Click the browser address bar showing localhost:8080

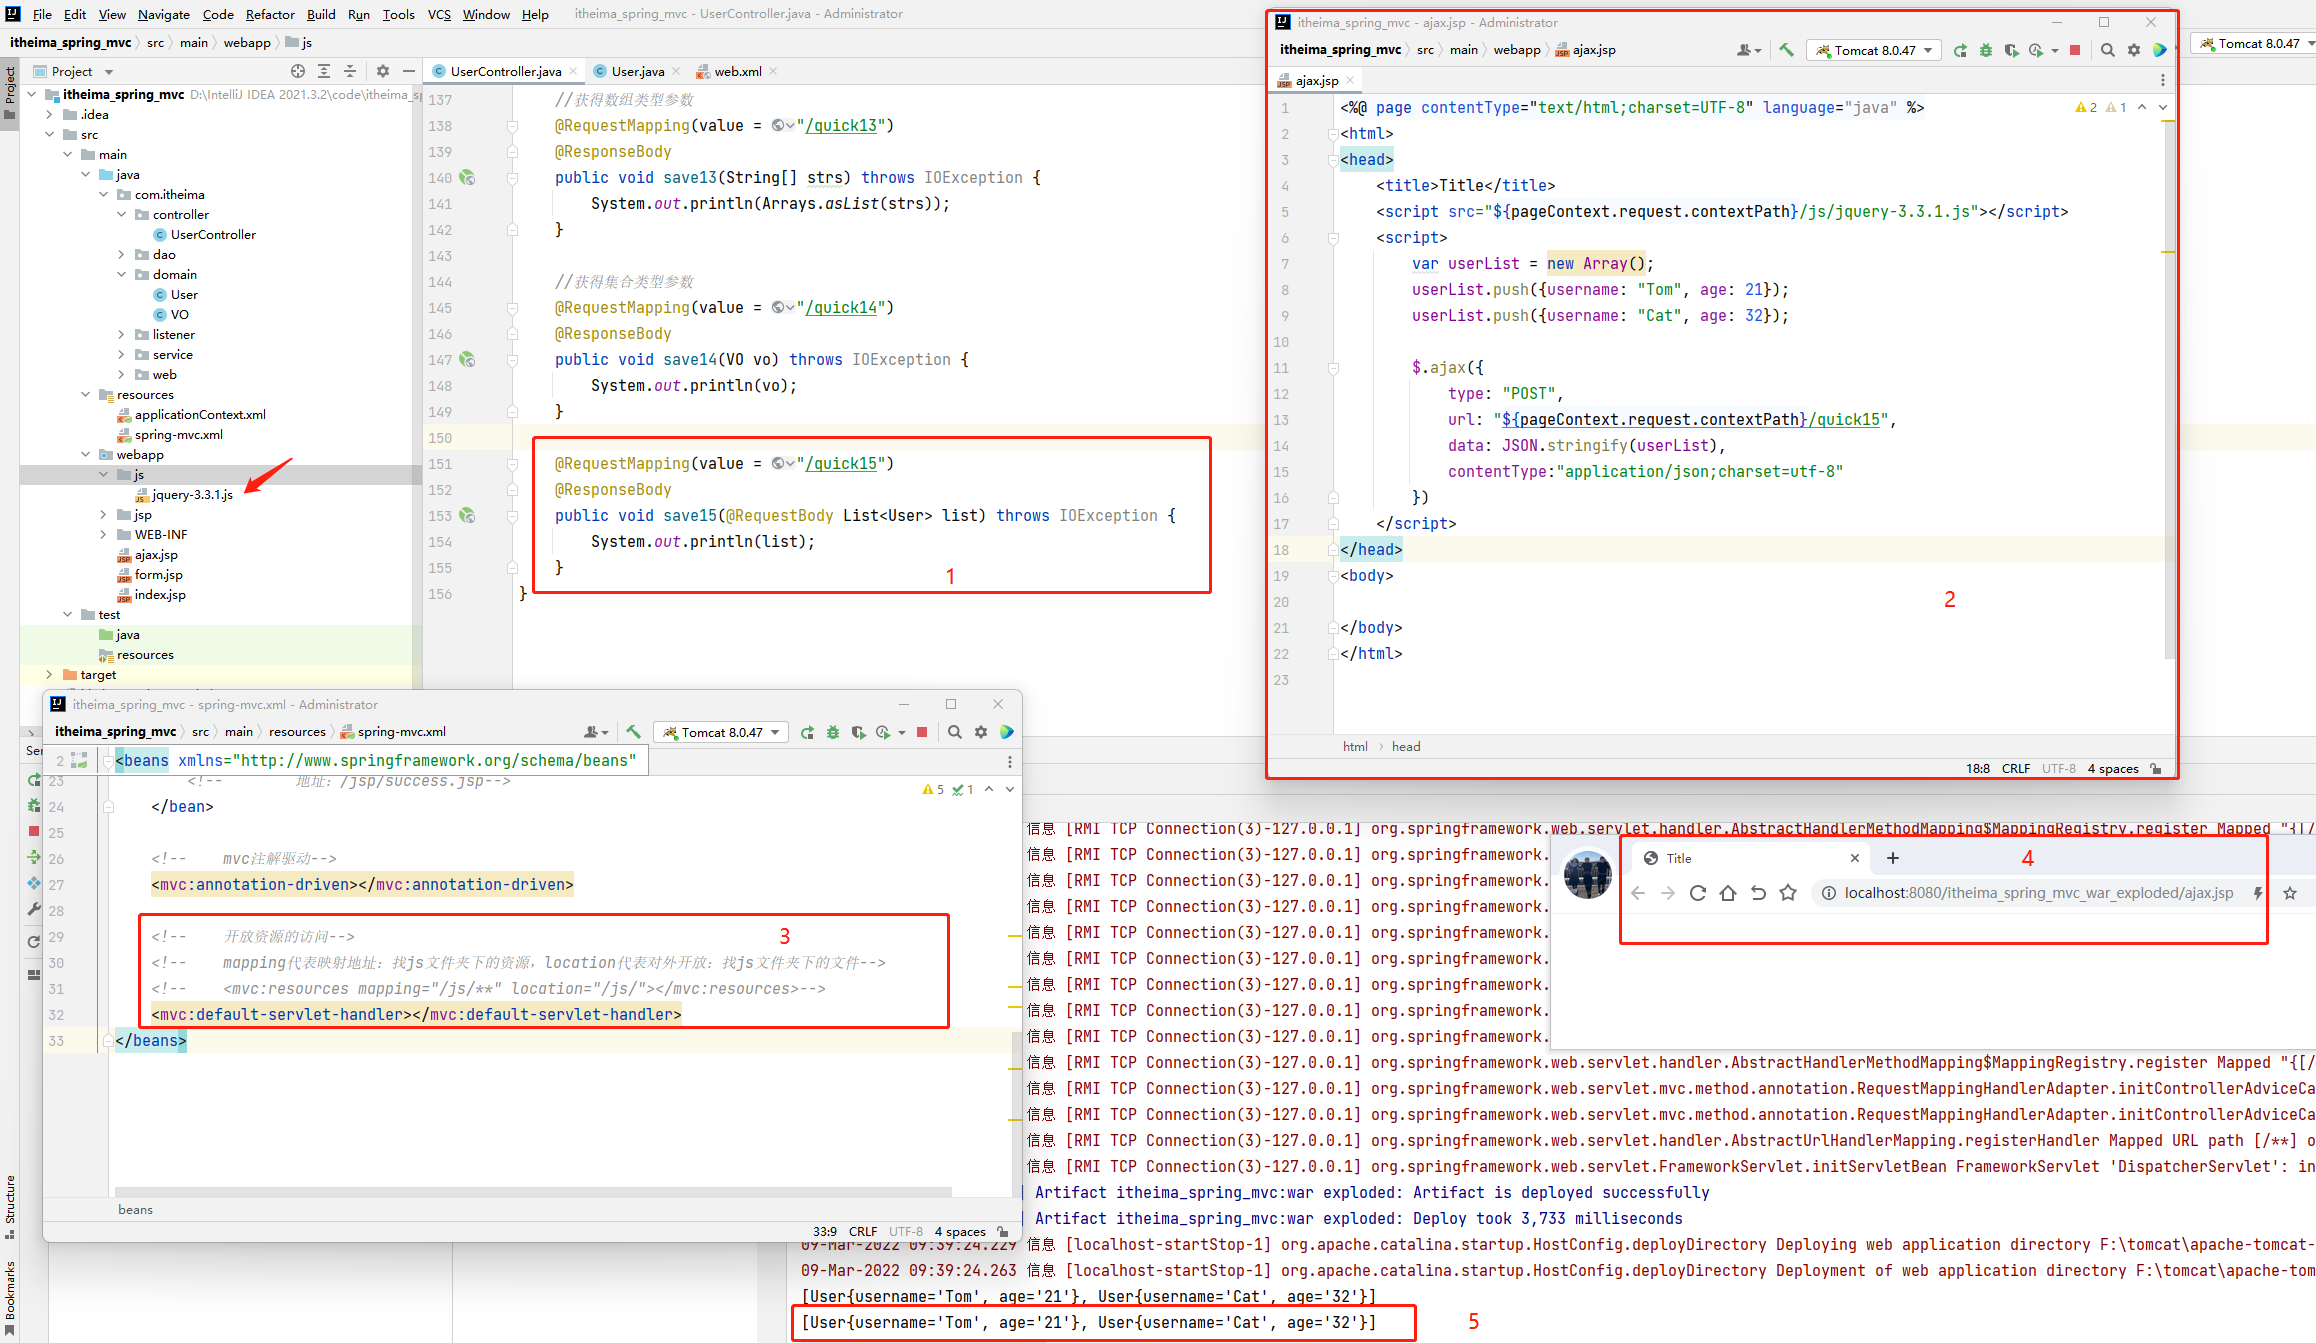coord(2037,893)
